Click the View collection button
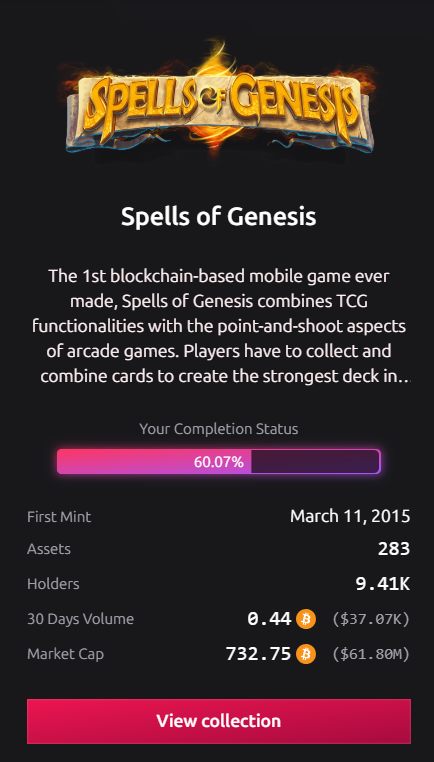 coord(219,721)
